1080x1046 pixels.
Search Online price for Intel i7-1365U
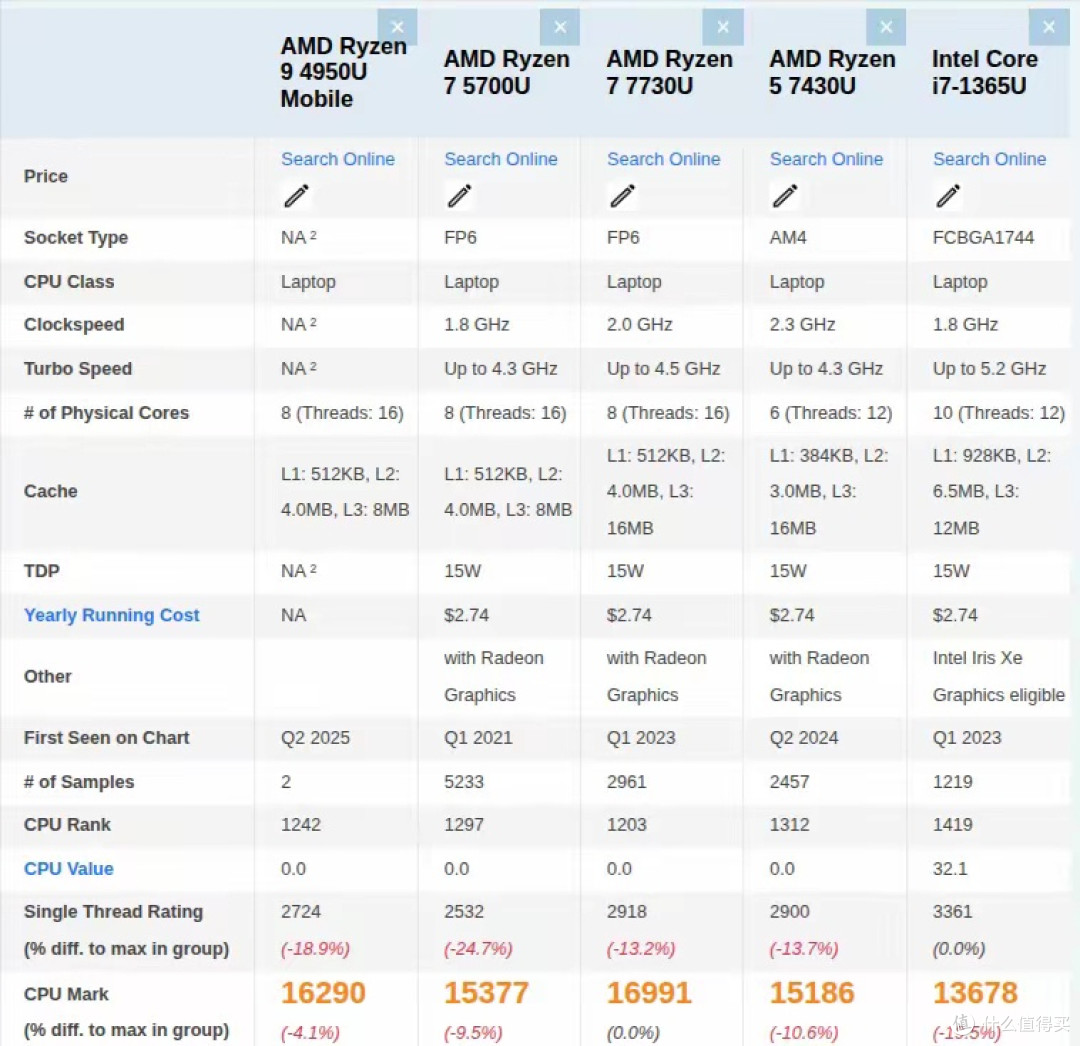click(x=990, y=159)
